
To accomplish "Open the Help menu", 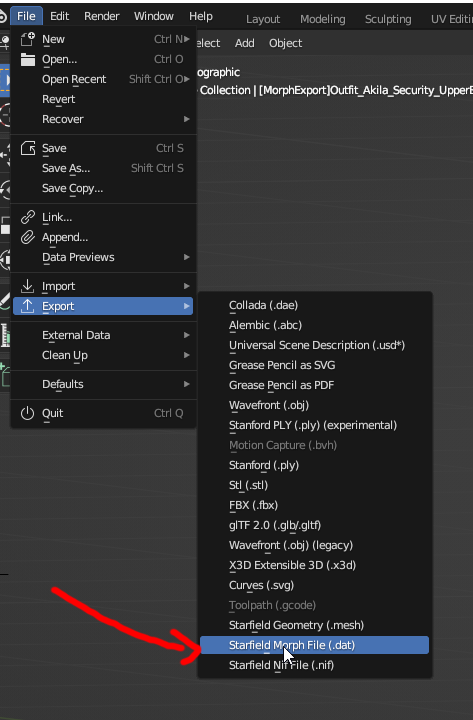I will (201, 16).
